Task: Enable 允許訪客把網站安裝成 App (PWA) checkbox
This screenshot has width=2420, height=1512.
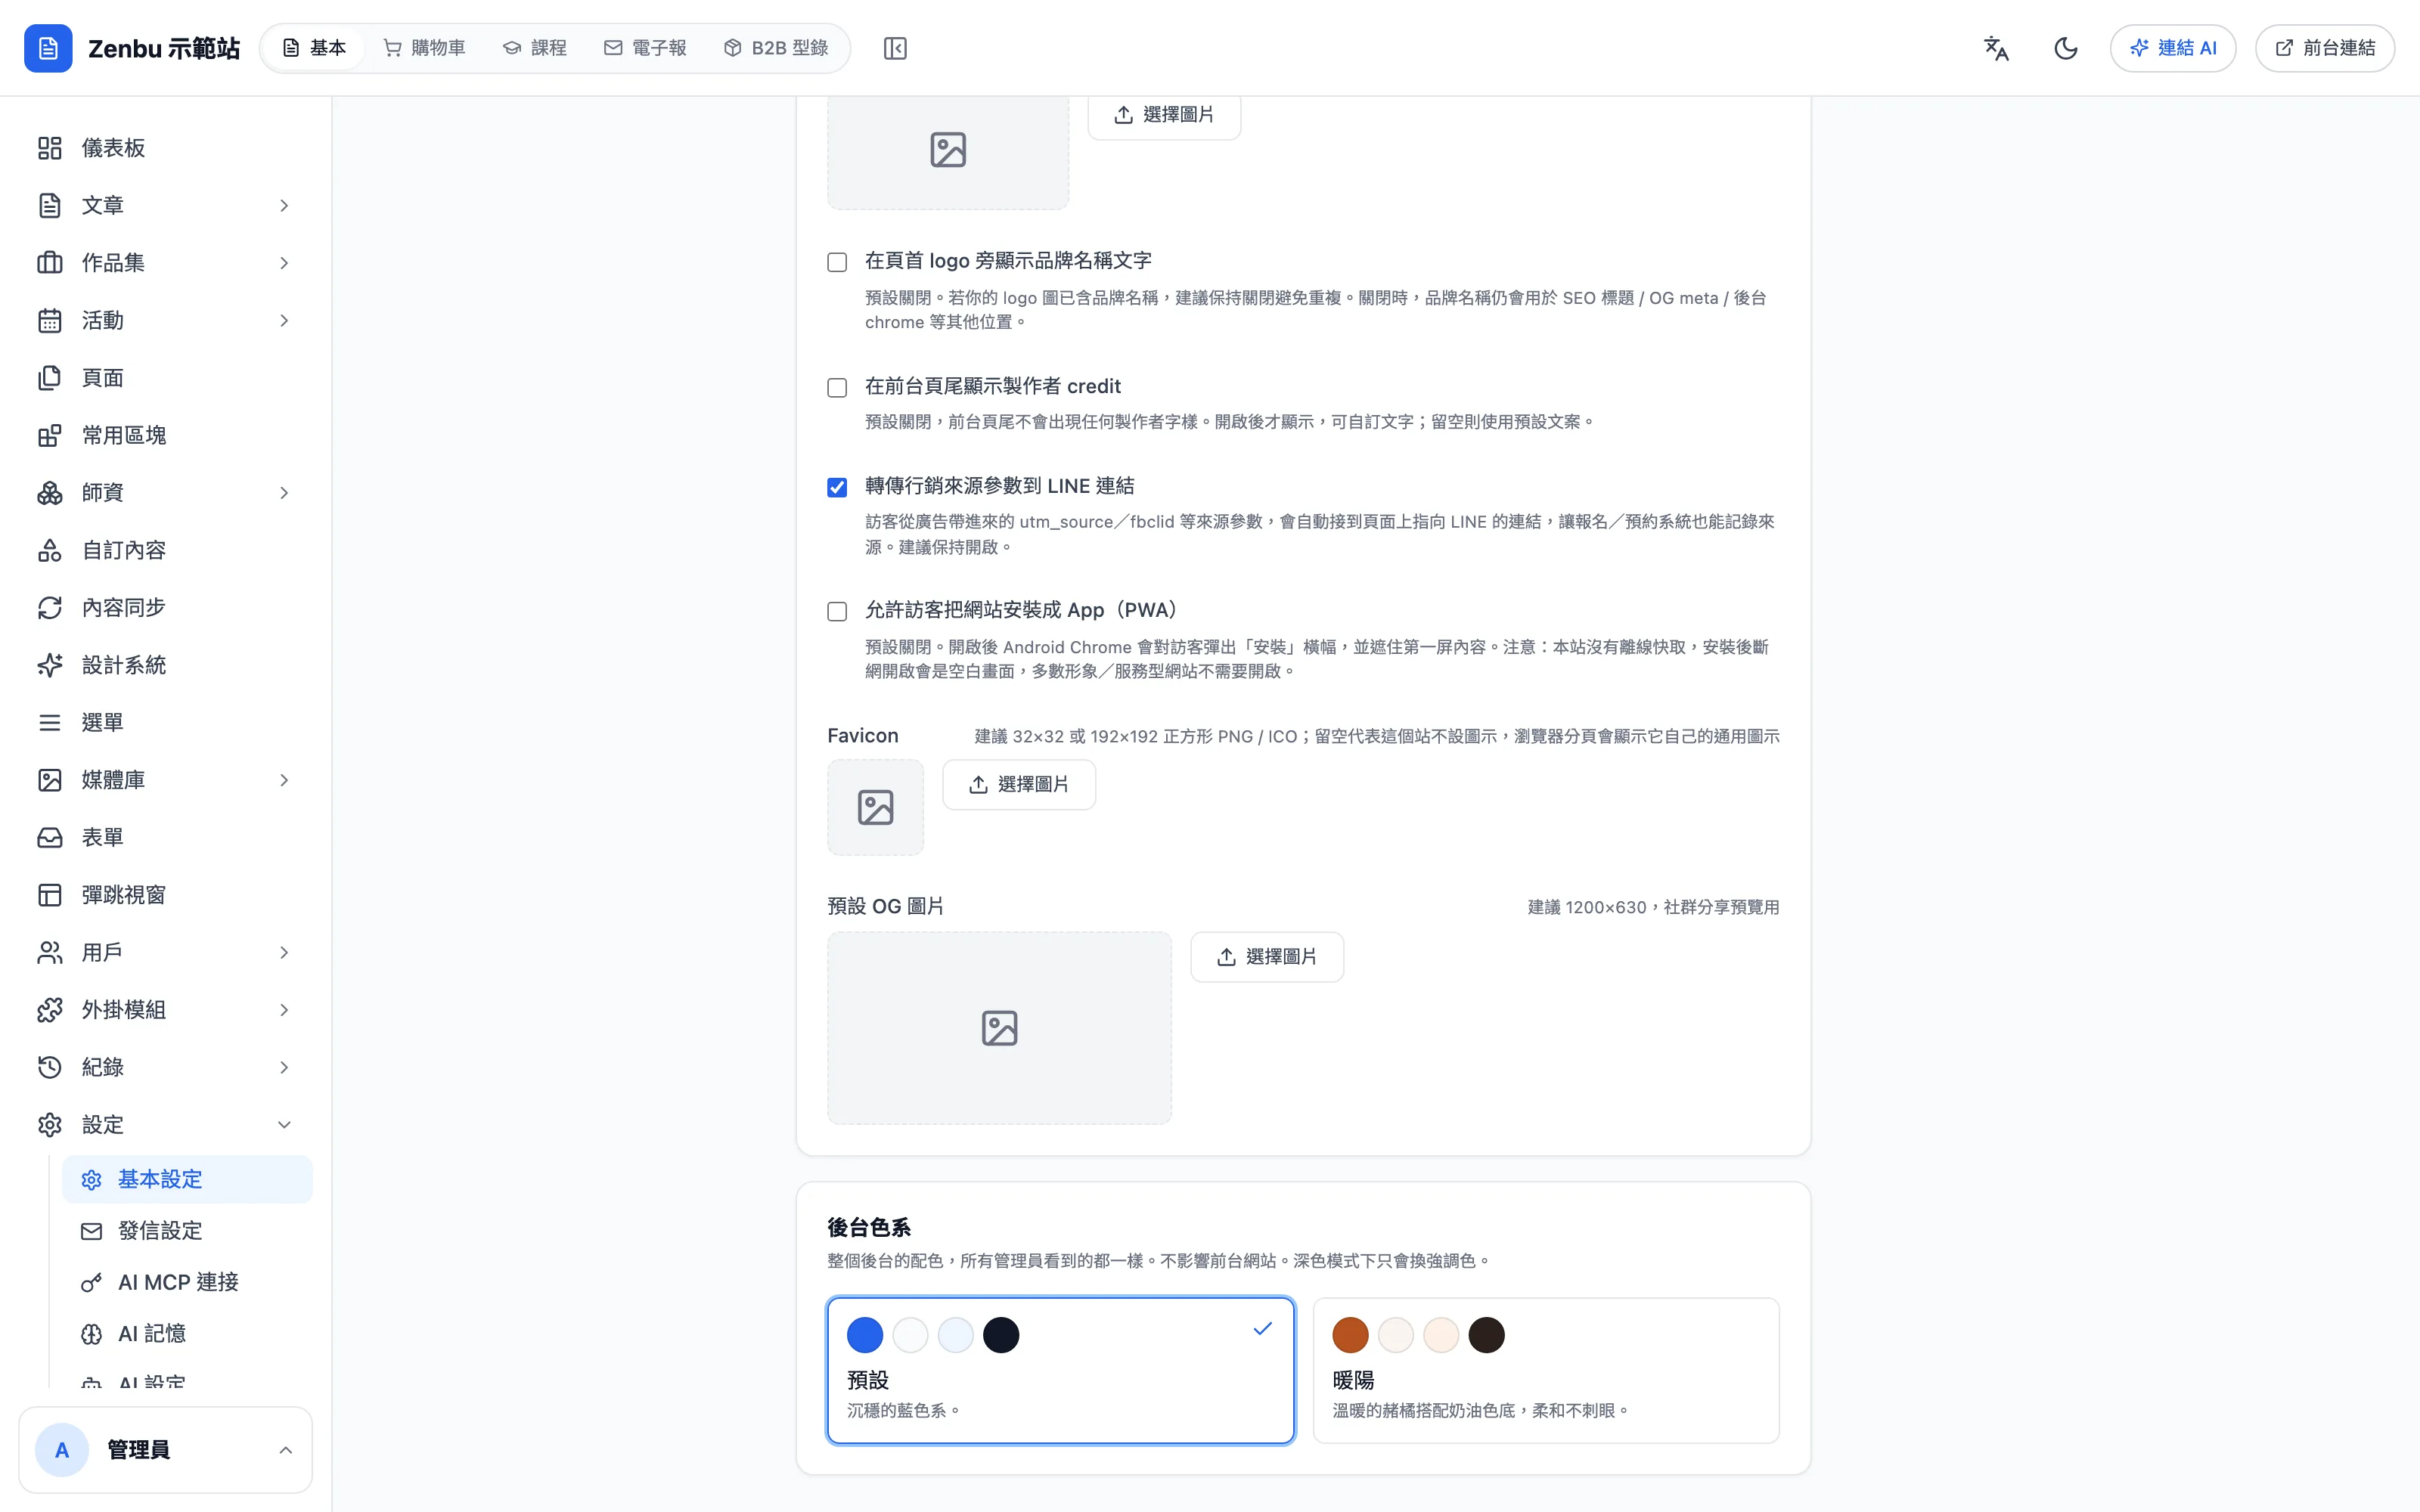Action: coord(837,612)
